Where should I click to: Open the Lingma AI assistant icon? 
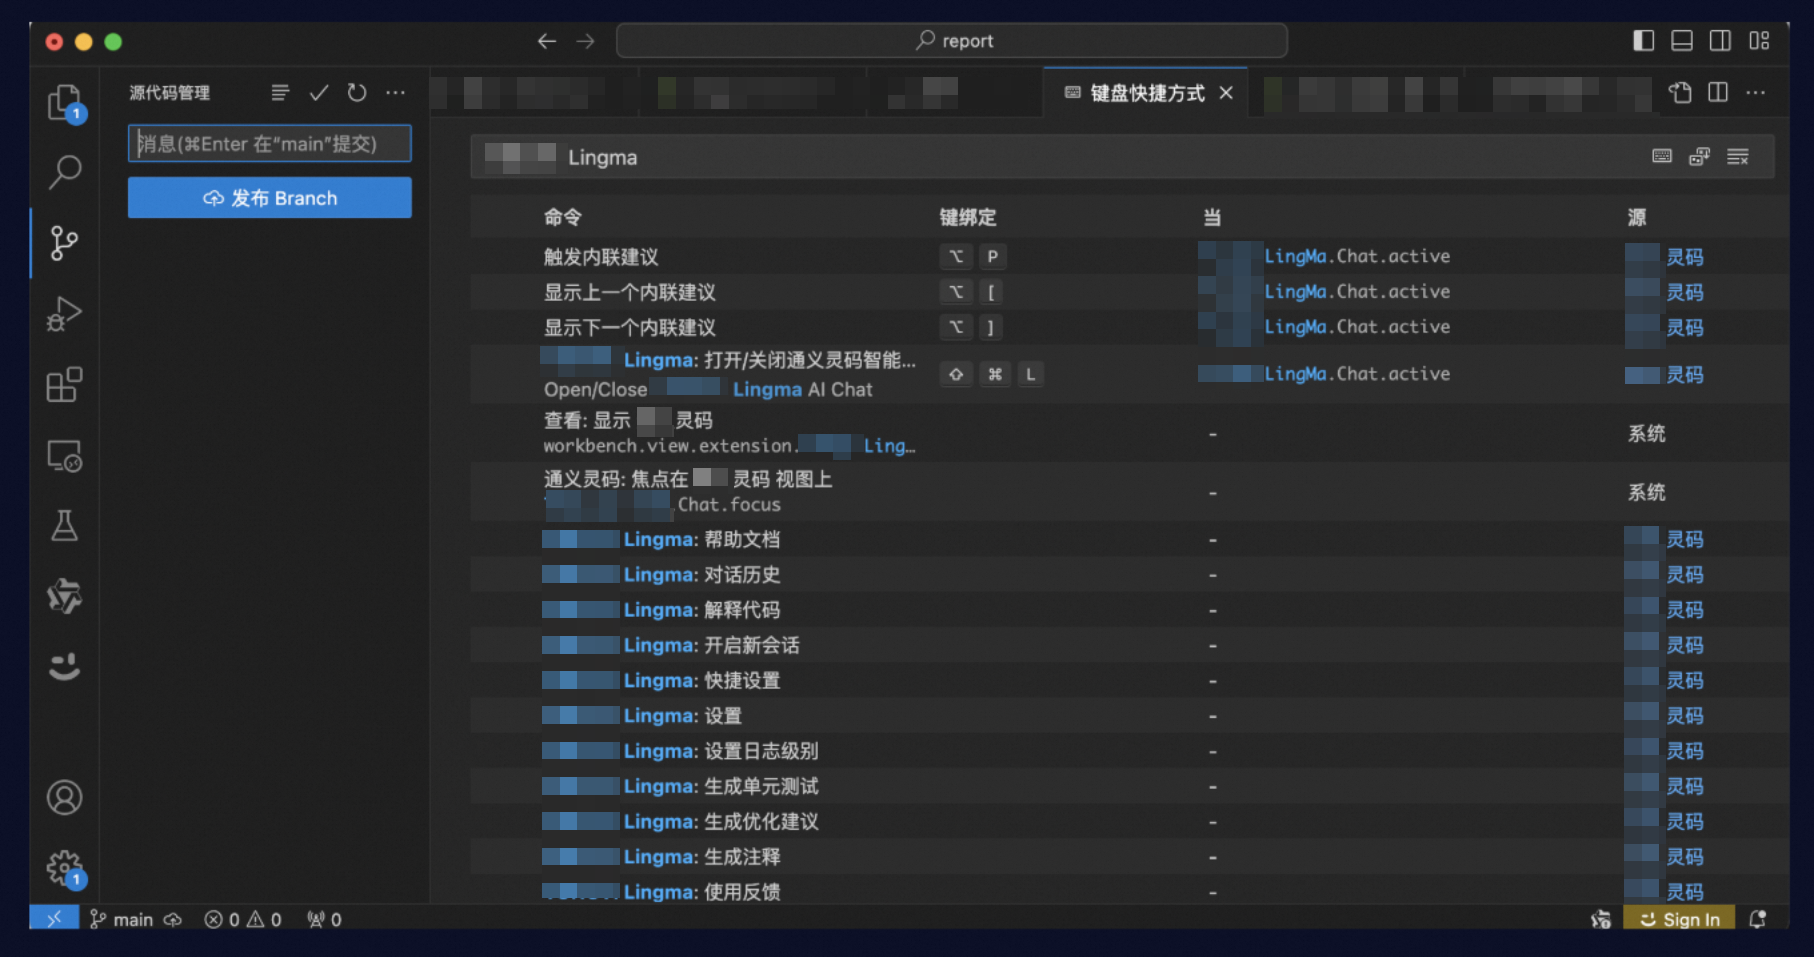click(x=65, y=596)
